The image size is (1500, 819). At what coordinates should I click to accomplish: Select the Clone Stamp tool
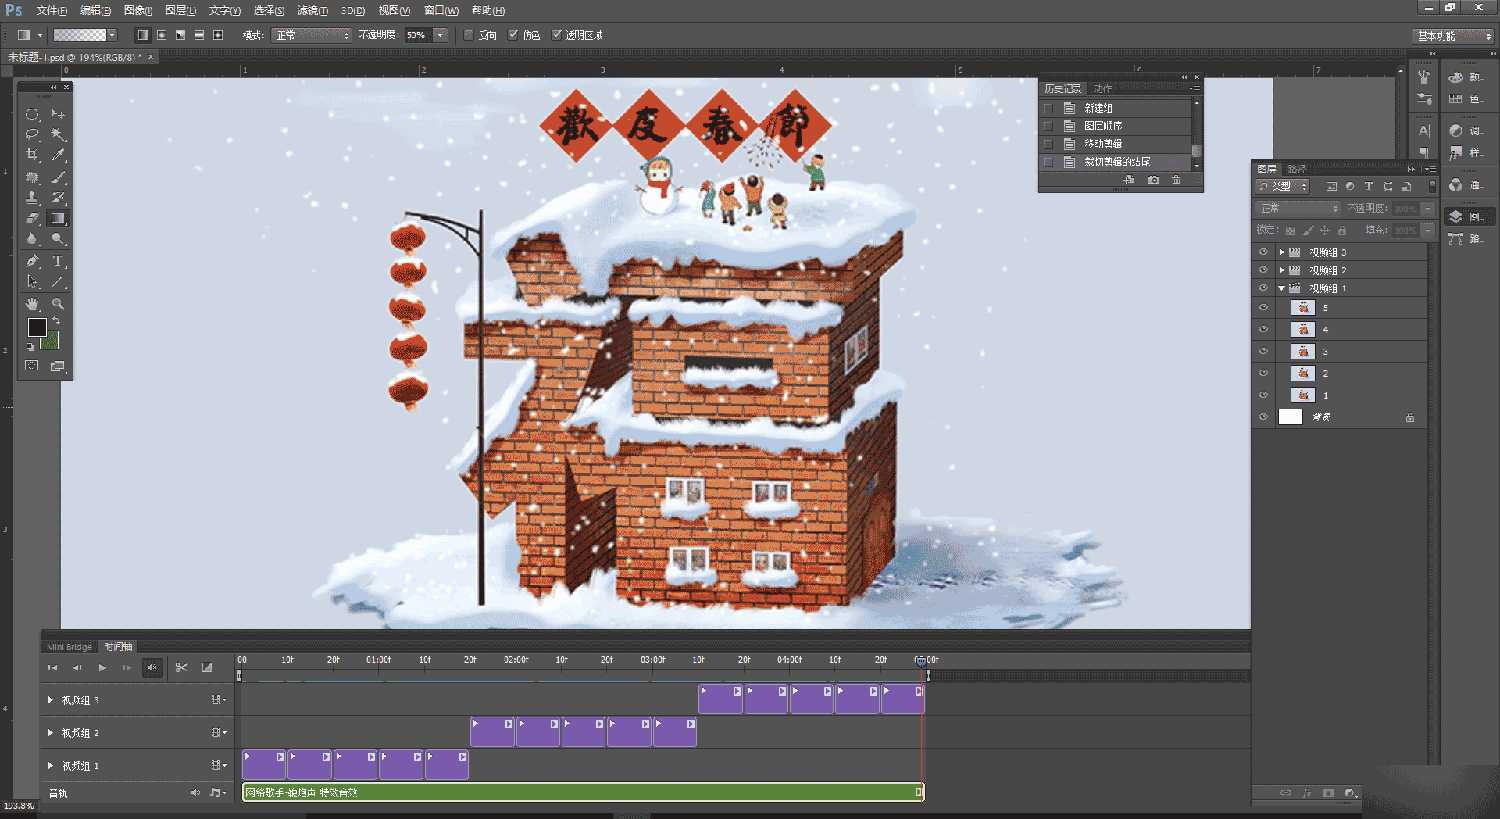pos(32,197)
